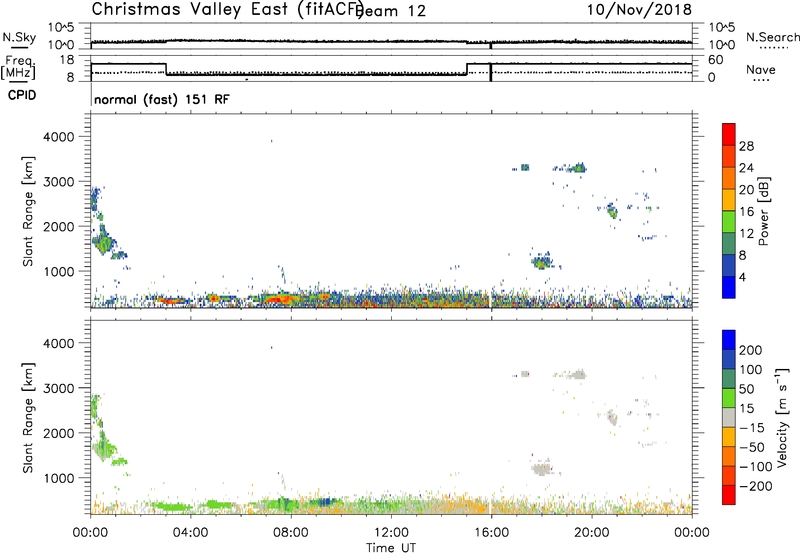Click the 'Nave' legend label
Viewport: 800px width, 554px height.
click(x=761, y=69)
